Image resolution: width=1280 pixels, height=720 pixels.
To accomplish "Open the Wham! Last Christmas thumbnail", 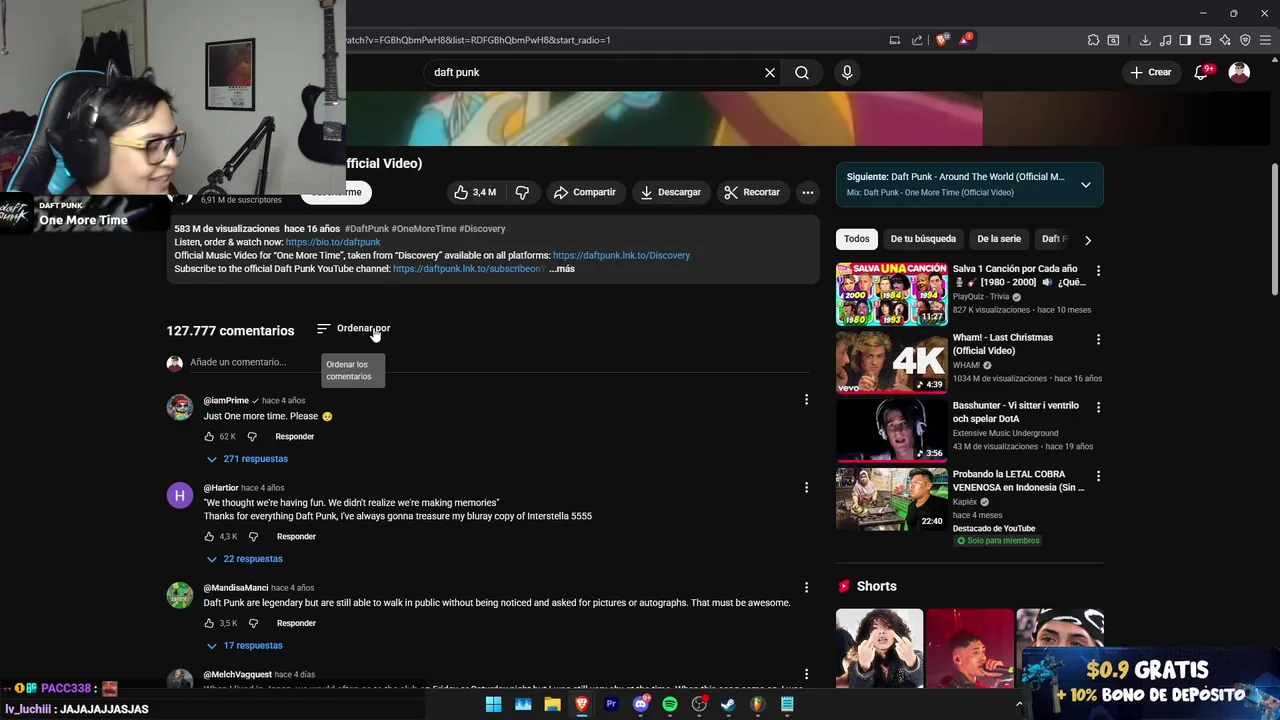I will (x=891, y=362).
